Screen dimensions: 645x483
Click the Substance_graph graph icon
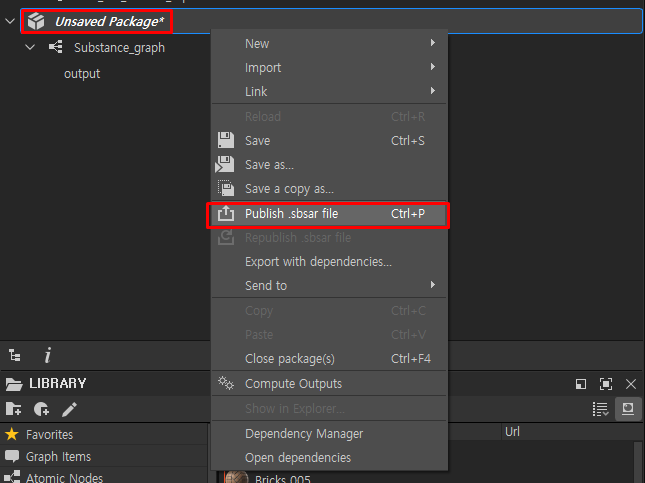pyautogui.click(x=56, y=47)
